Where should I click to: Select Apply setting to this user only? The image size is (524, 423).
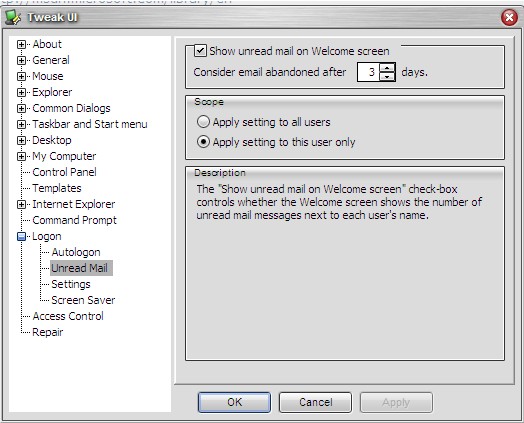203,142
